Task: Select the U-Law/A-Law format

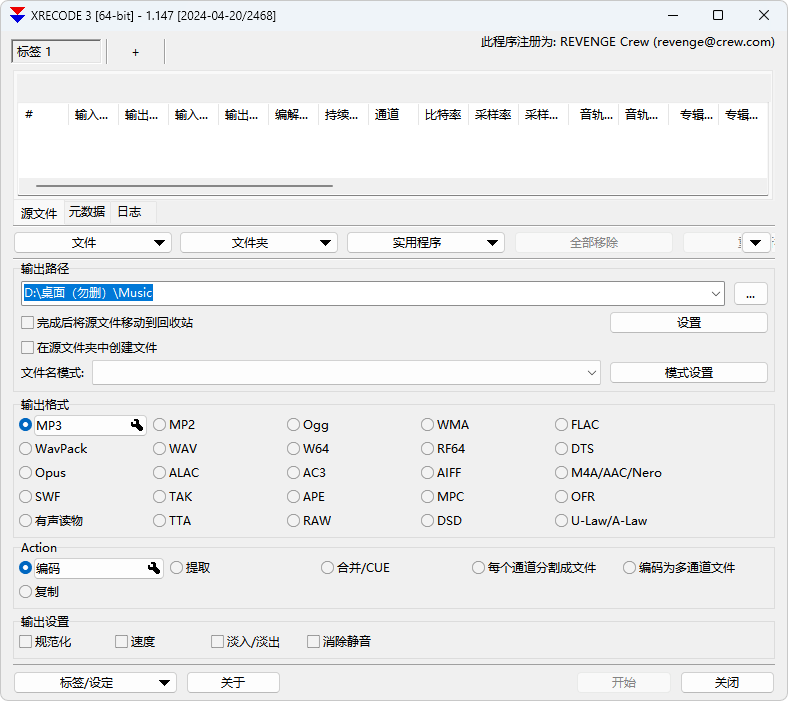Action: click(602, 521)
